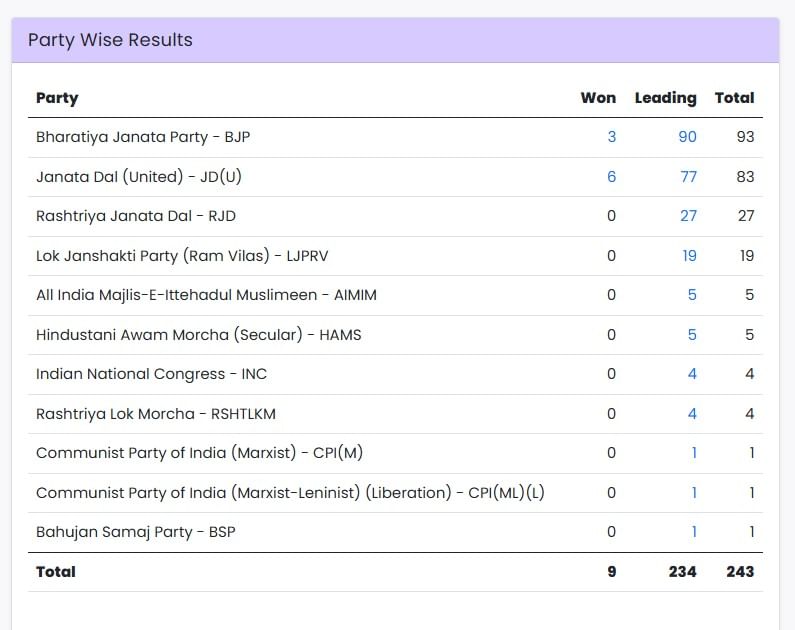Open BSP's leading count link showing 1

pyautogui.click(x=694, y=532)
